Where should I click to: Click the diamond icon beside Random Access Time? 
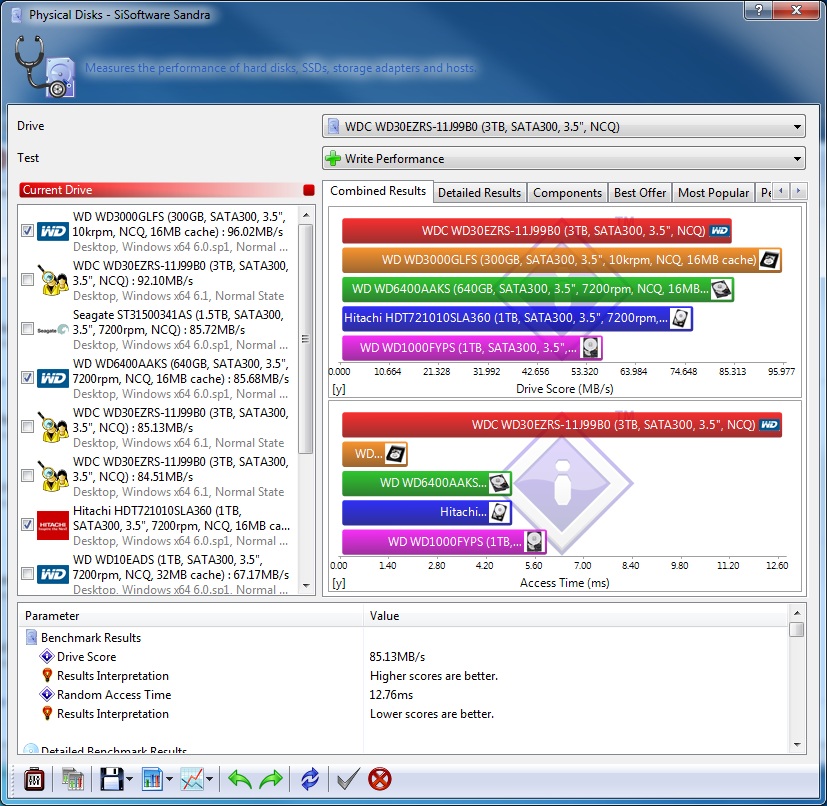pyautogui.click(x=47, y=694)
